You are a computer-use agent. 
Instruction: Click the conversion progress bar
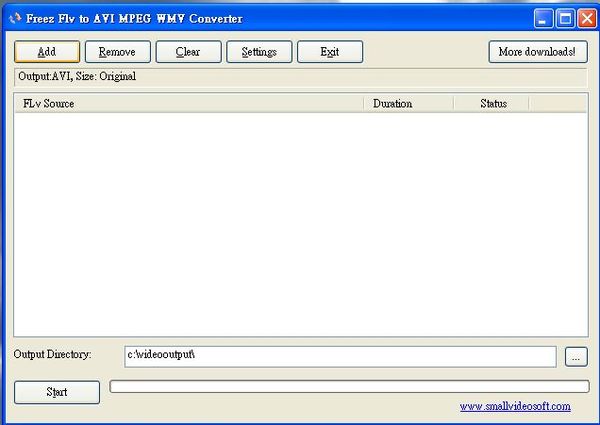pyautogui.click(x=349, y=386)
